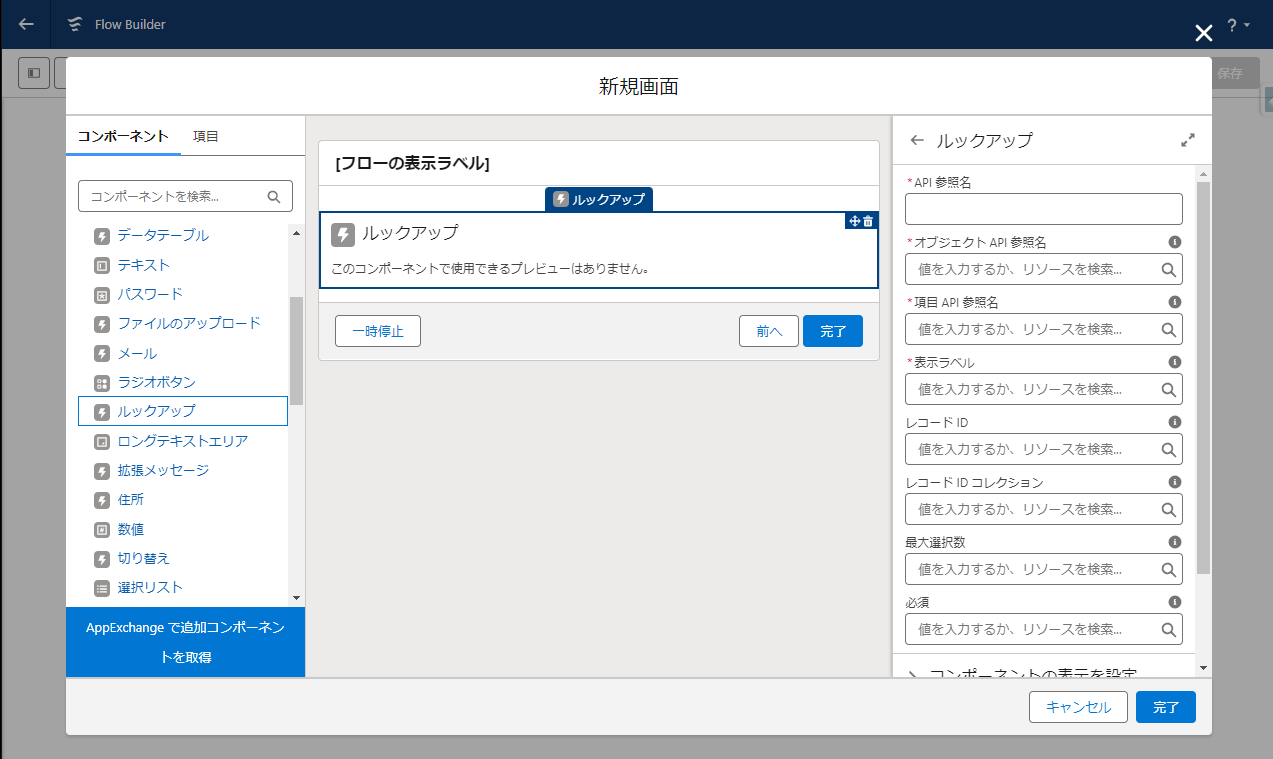
Task: Click the 住所 component icon
Action: pos(101,500)
